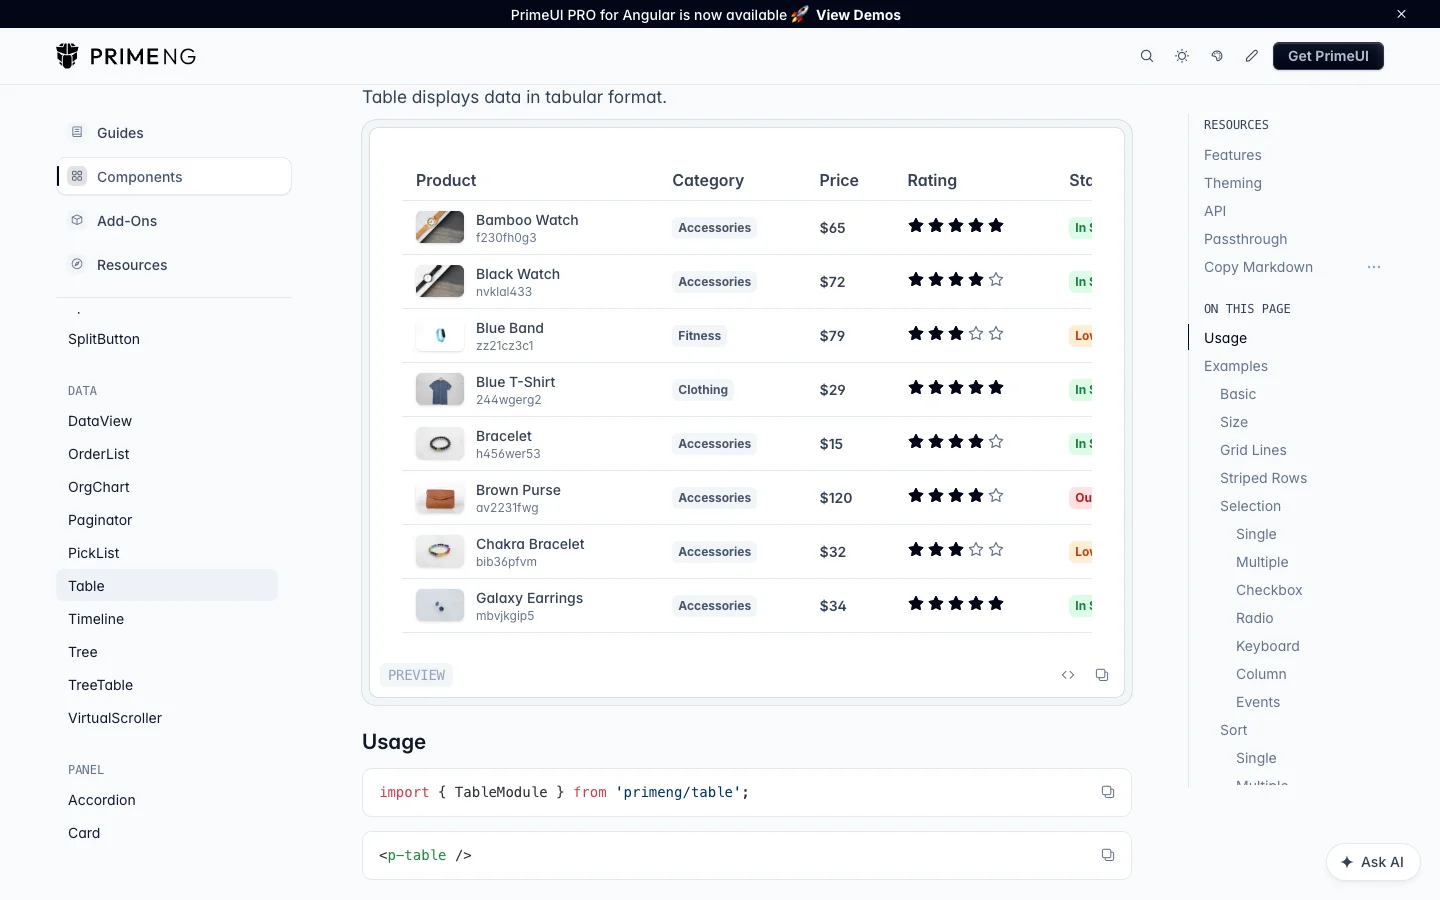Toggle dark mode sun icon

tap(1182, 56)
